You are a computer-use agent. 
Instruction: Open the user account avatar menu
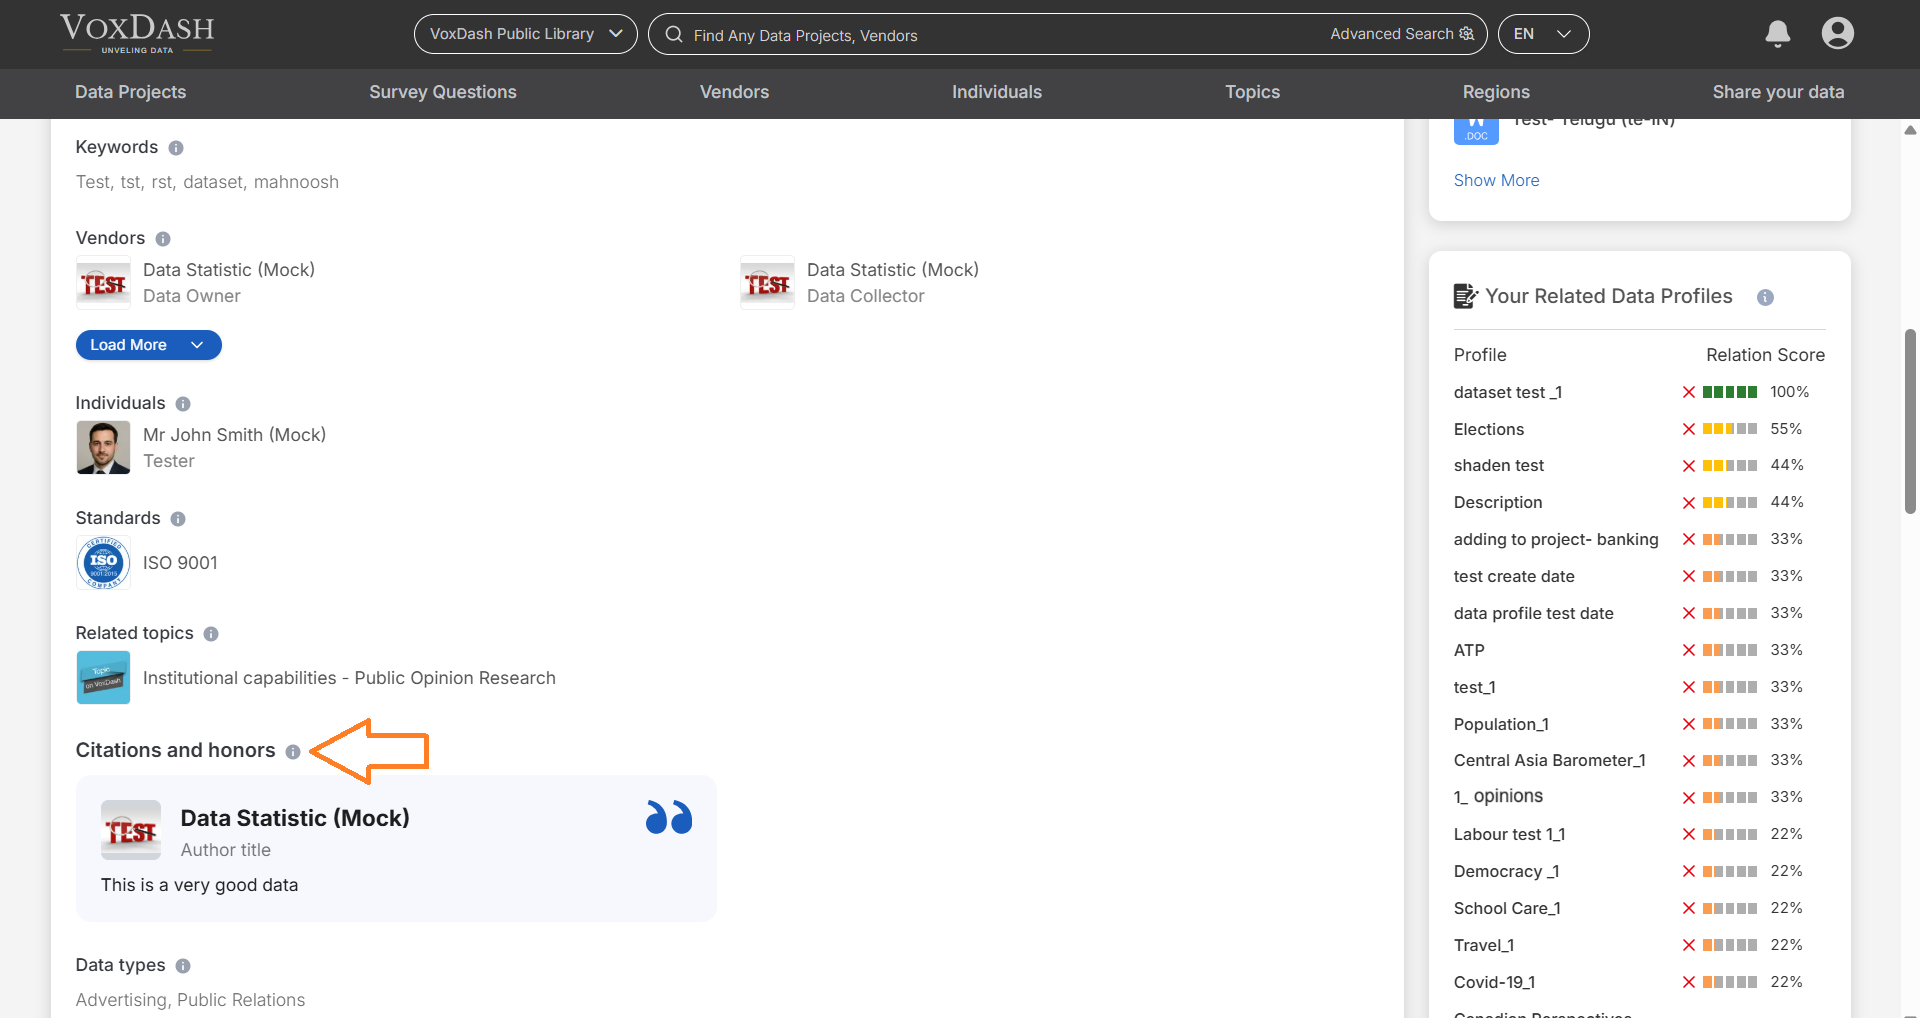(x=1837, y=33)
